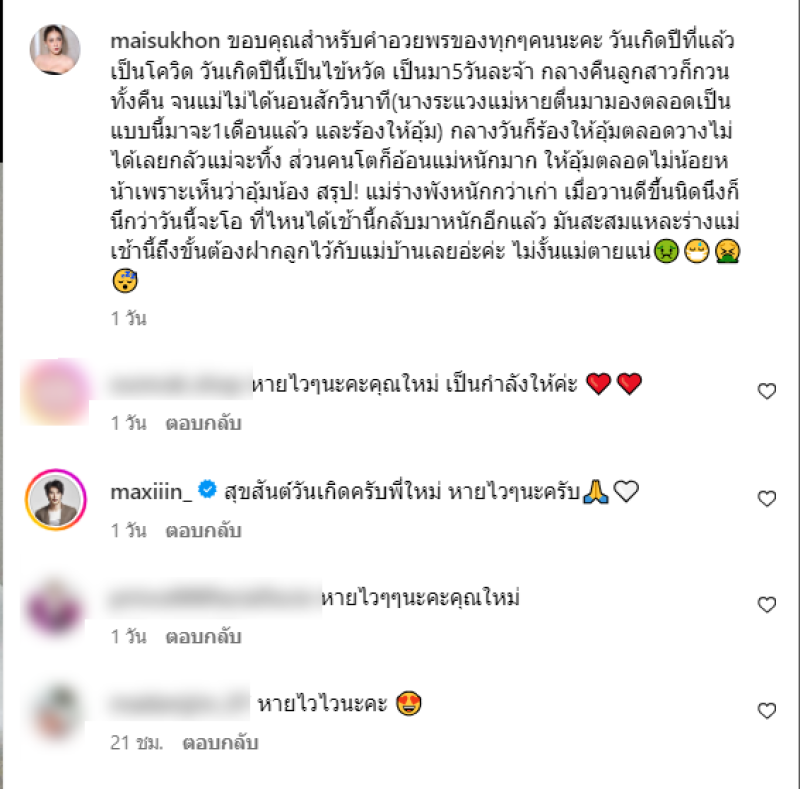Click maxiiin_'s blue verified badge

[207, 489]
